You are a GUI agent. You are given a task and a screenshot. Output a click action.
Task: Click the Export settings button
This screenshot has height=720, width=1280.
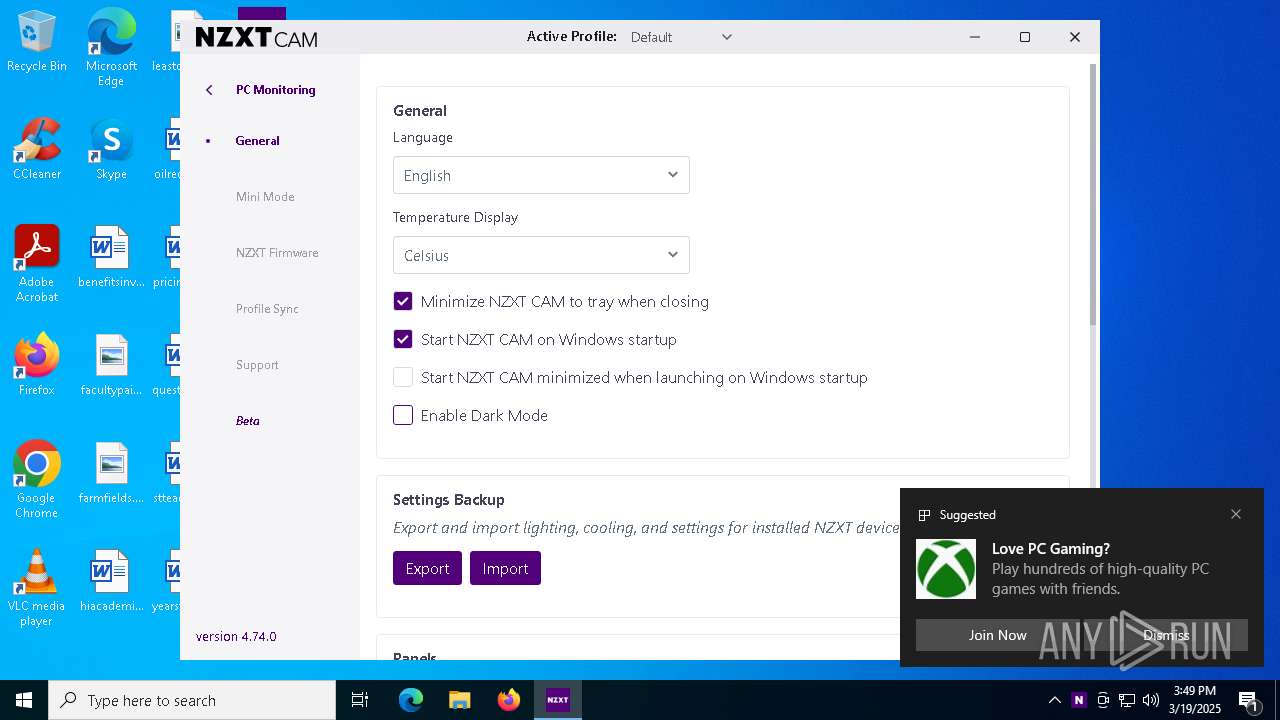click(x=427, y=568)
